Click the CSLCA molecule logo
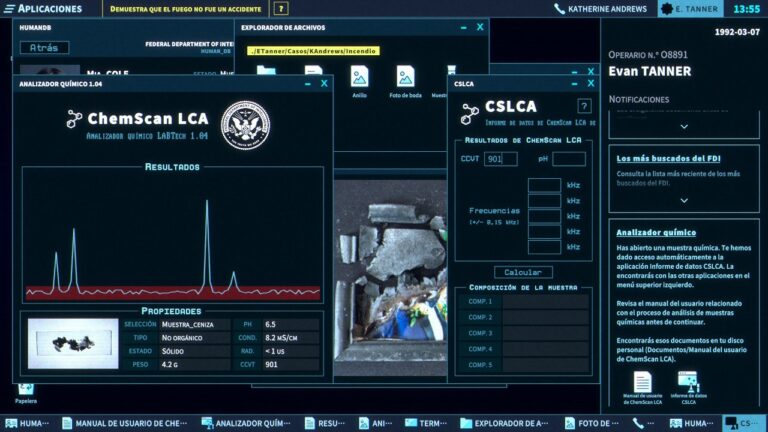The height and width of the screenshot is (432, 768). pyautogui.click(x=469, y=114)
